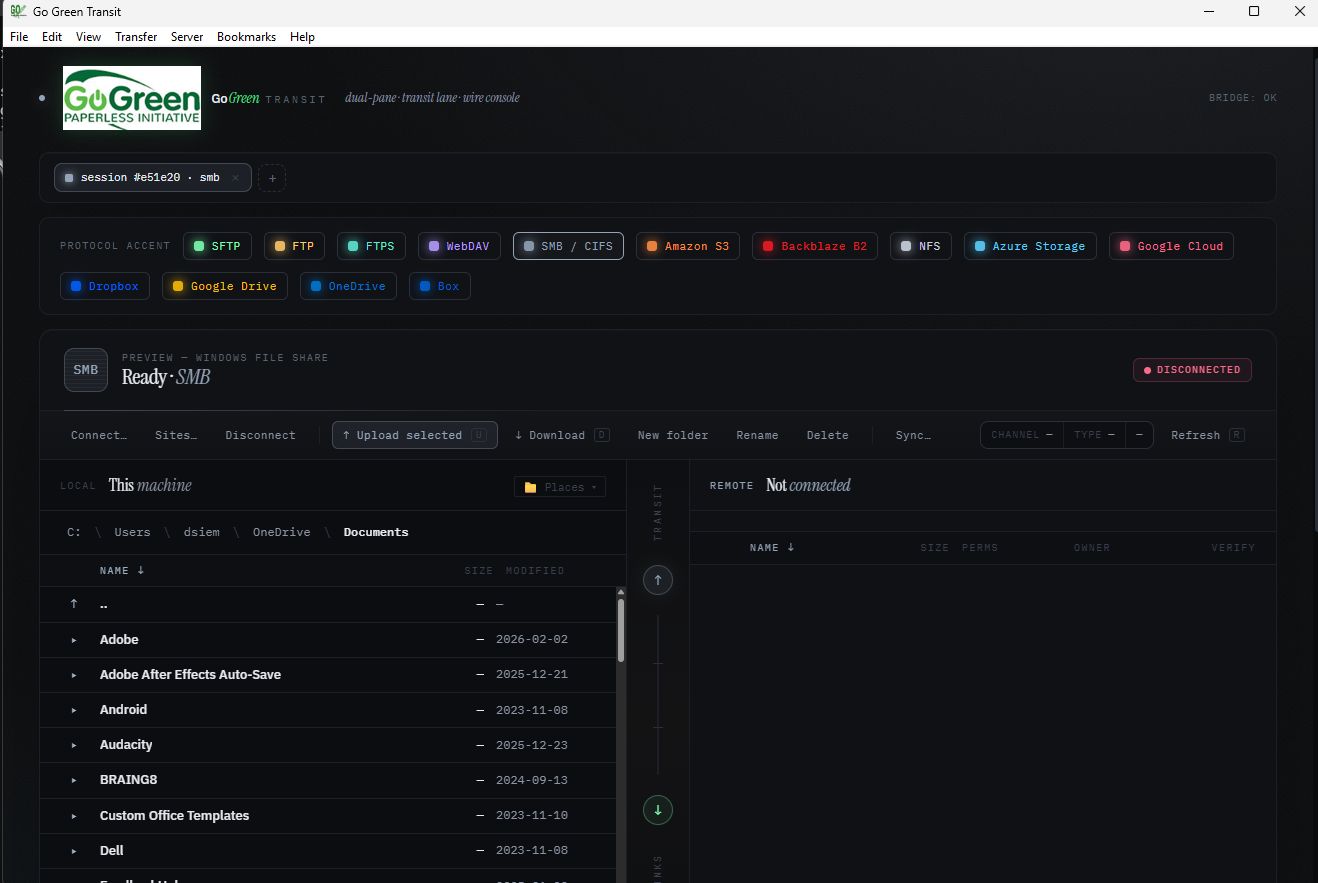Click the DISCONNECTED status badge
The width and height of the screenshot is (1318, 883).
(x=1192, y=370)
